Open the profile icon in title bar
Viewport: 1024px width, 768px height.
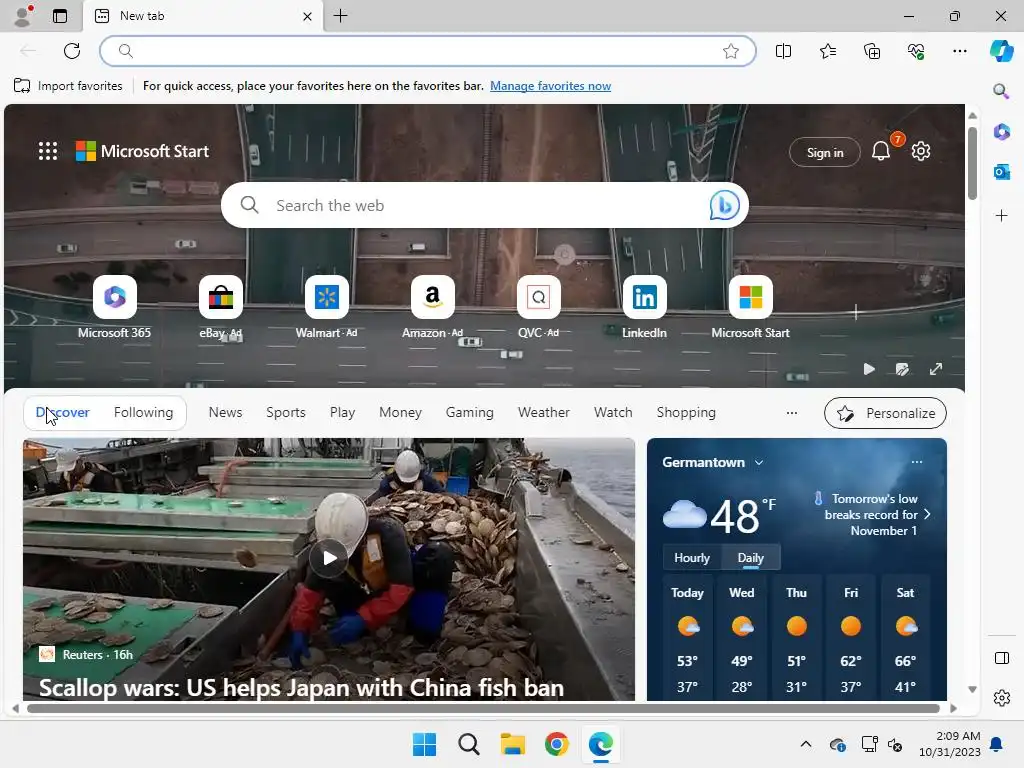(23, 16)
